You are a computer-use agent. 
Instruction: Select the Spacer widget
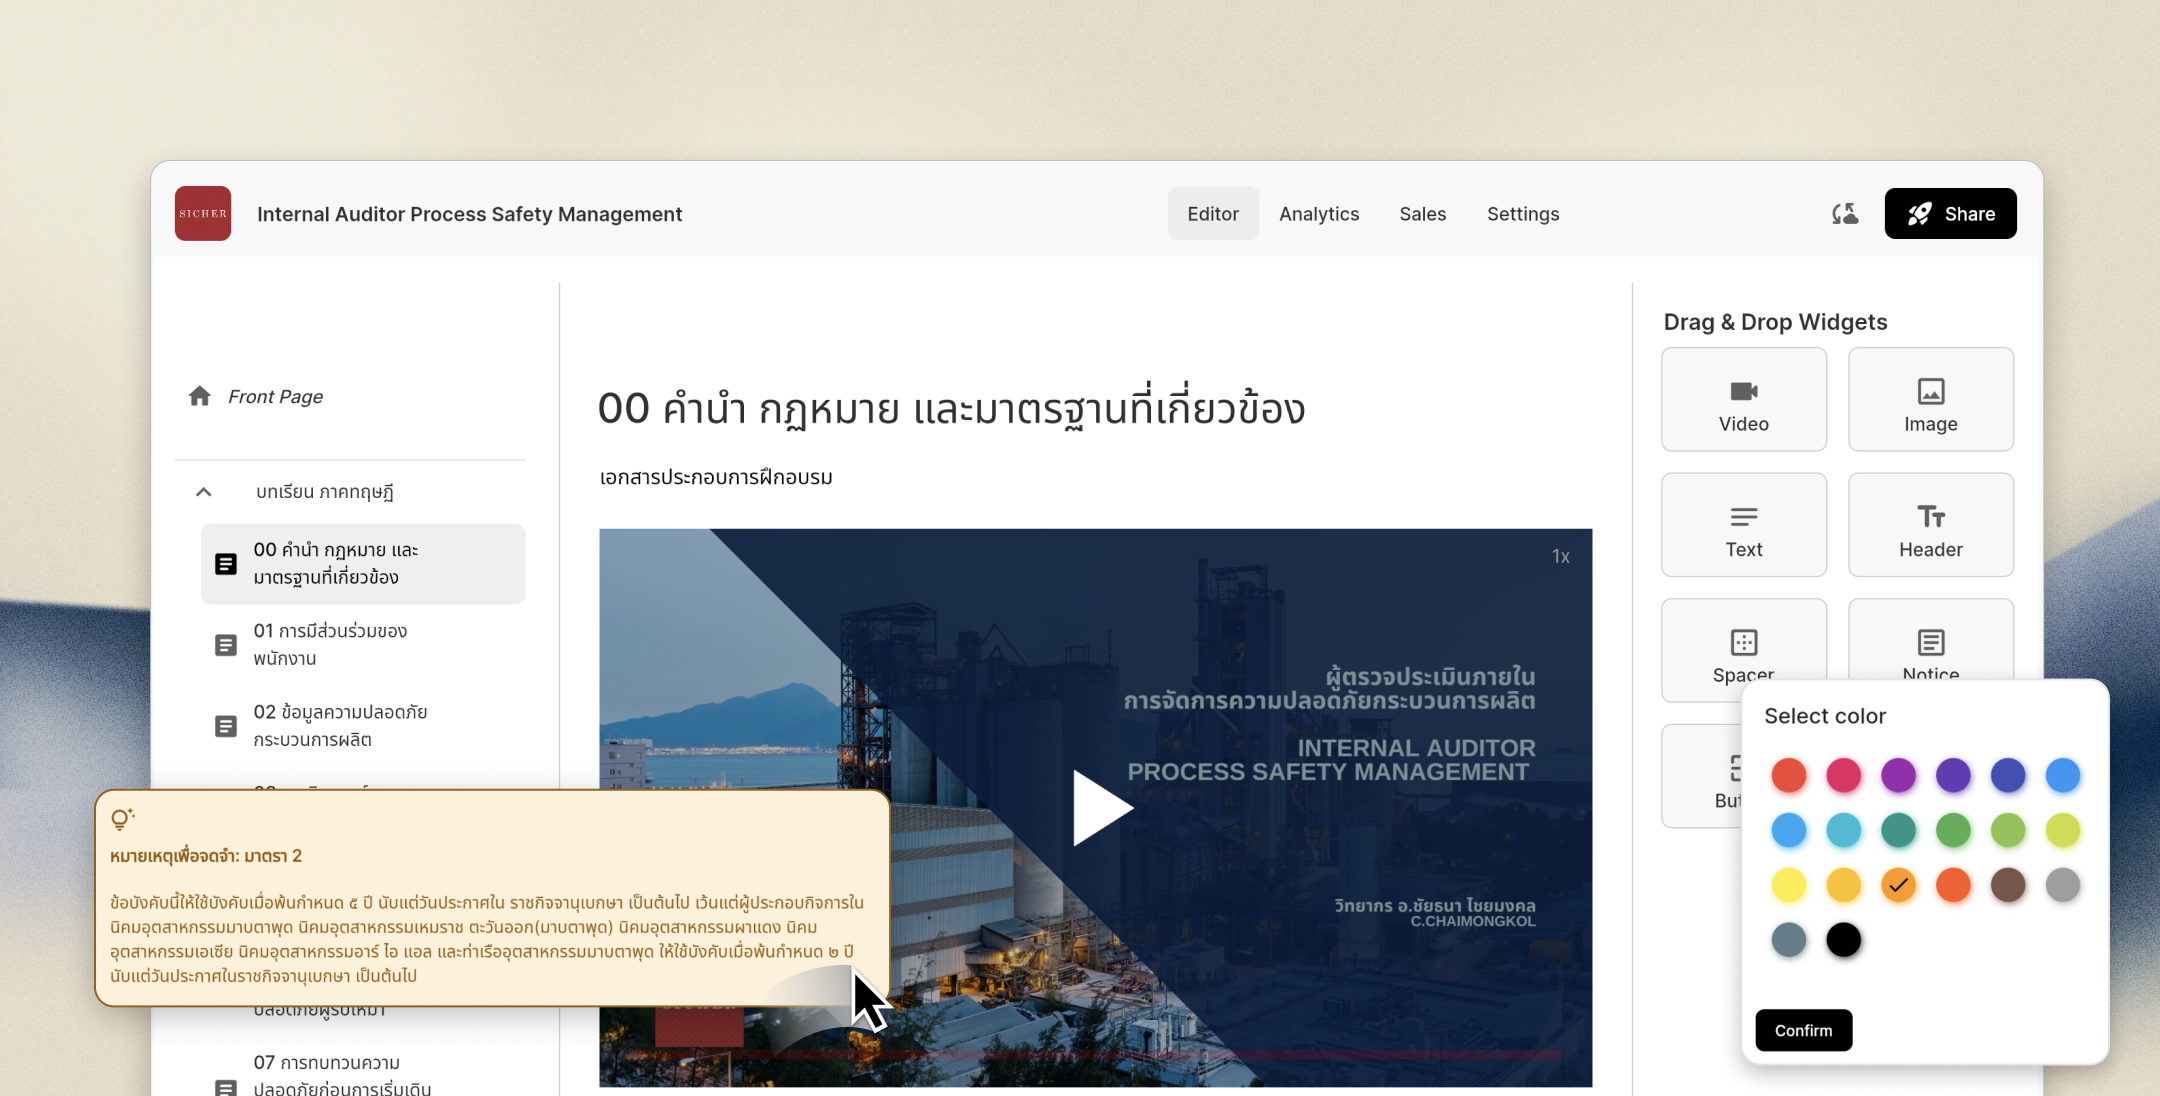pos(1743,645)
